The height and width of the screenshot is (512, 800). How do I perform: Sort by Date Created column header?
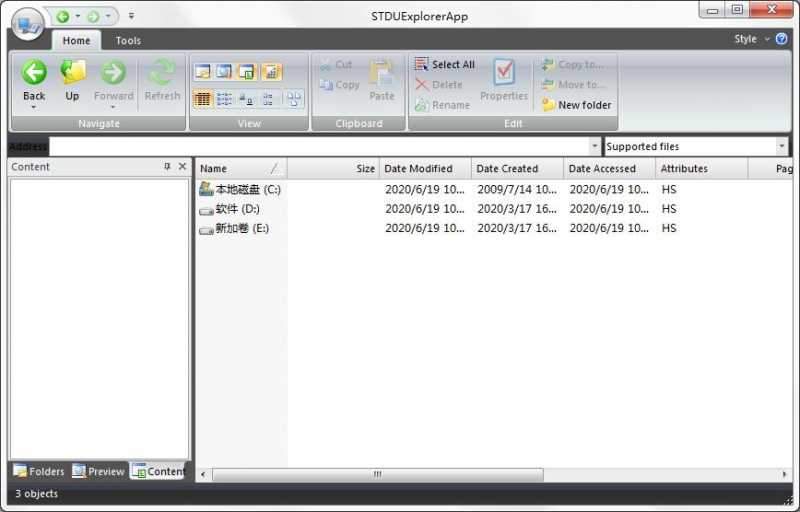pyautogui.click(x=517, y=169)
